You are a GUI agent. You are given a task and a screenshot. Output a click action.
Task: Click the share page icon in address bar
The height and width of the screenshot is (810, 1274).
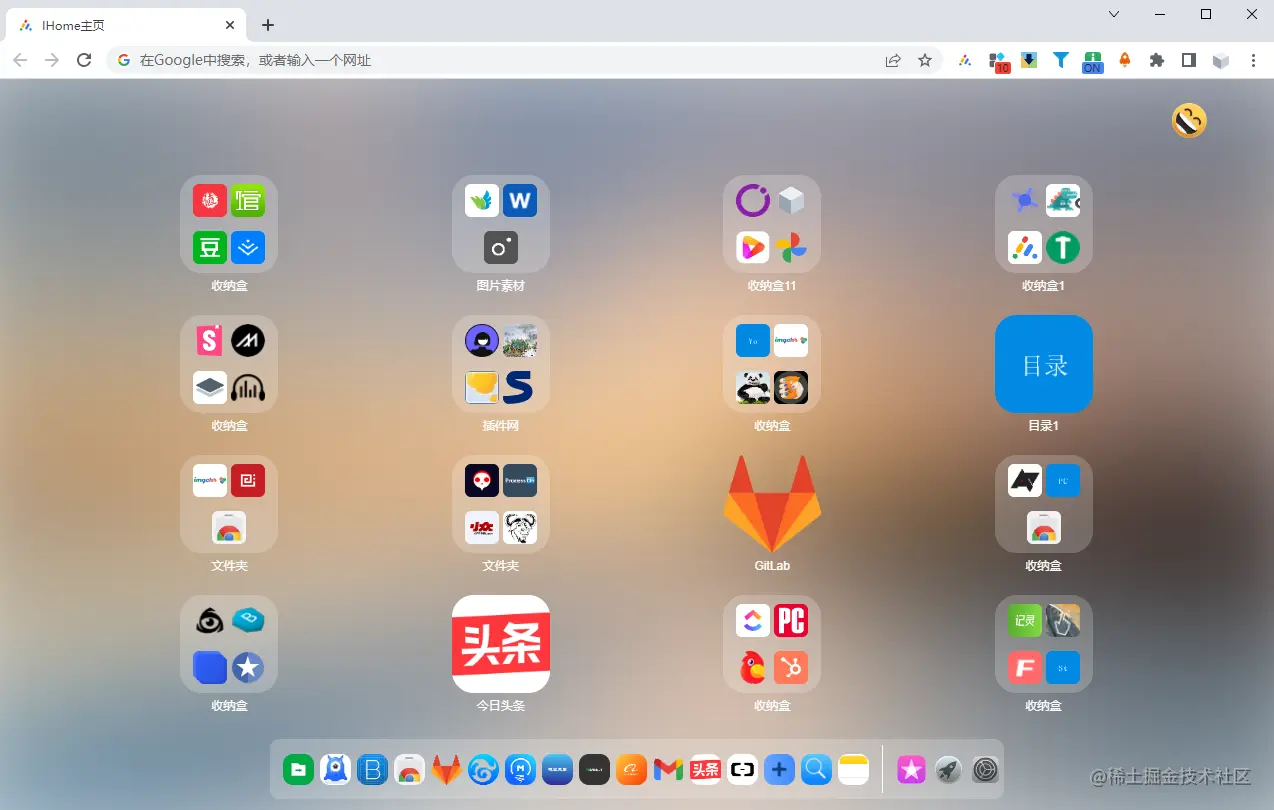(x=893, y=60)
